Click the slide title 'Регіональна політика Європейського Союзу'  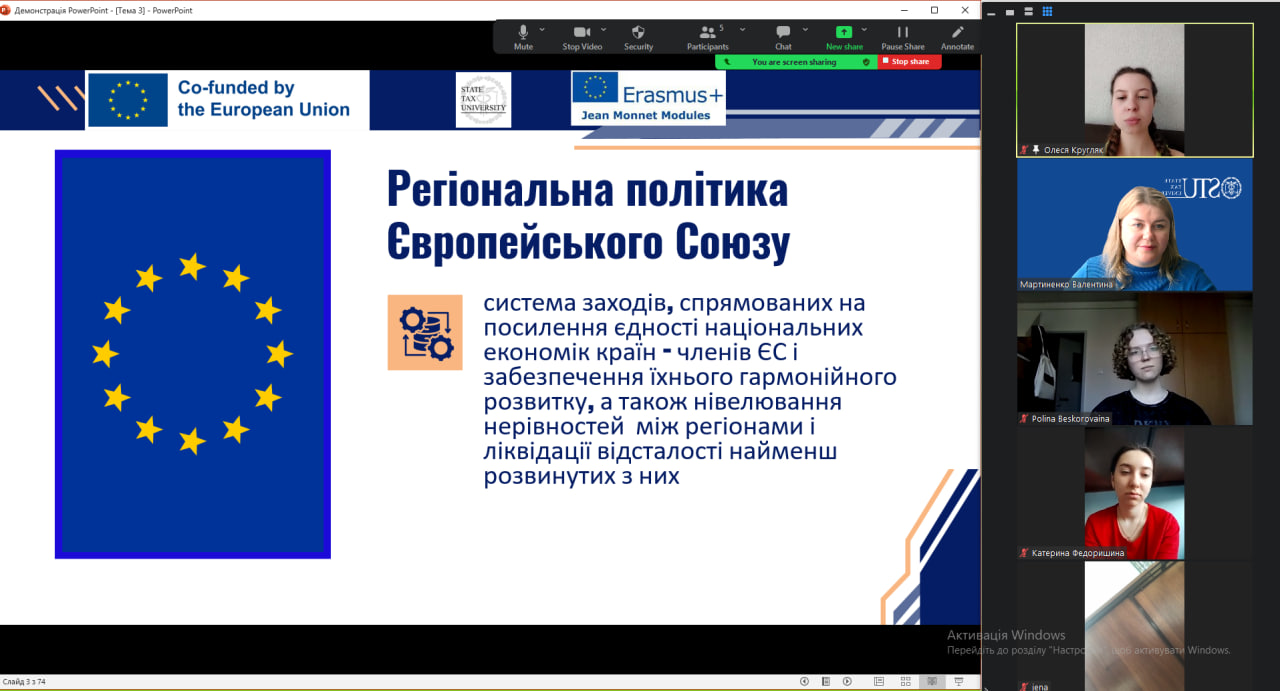click(588, 216)
